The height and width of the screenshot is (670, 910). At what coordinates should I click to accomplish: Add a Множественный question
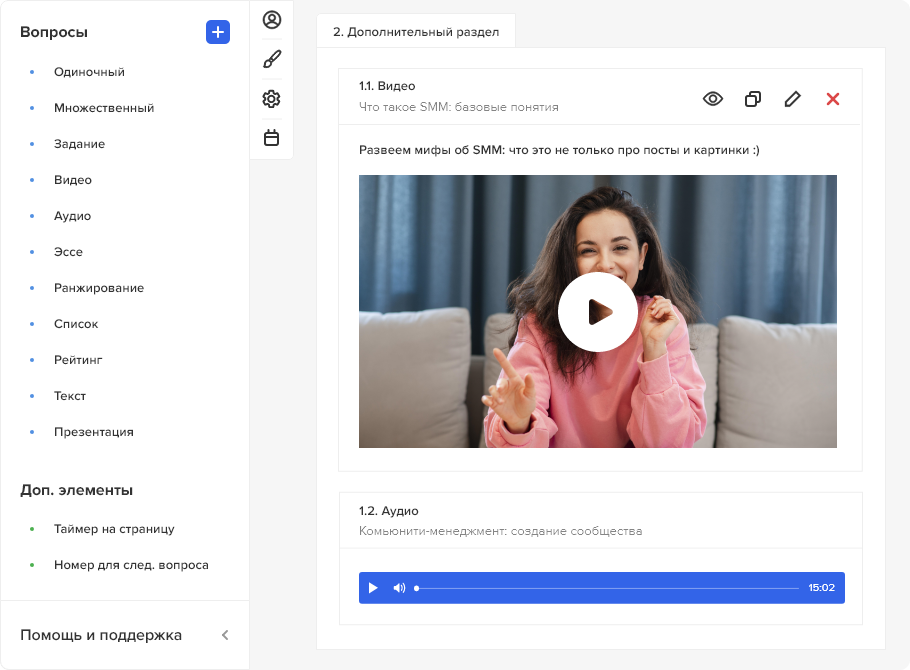pyautogui.click(x=104, y=108)
